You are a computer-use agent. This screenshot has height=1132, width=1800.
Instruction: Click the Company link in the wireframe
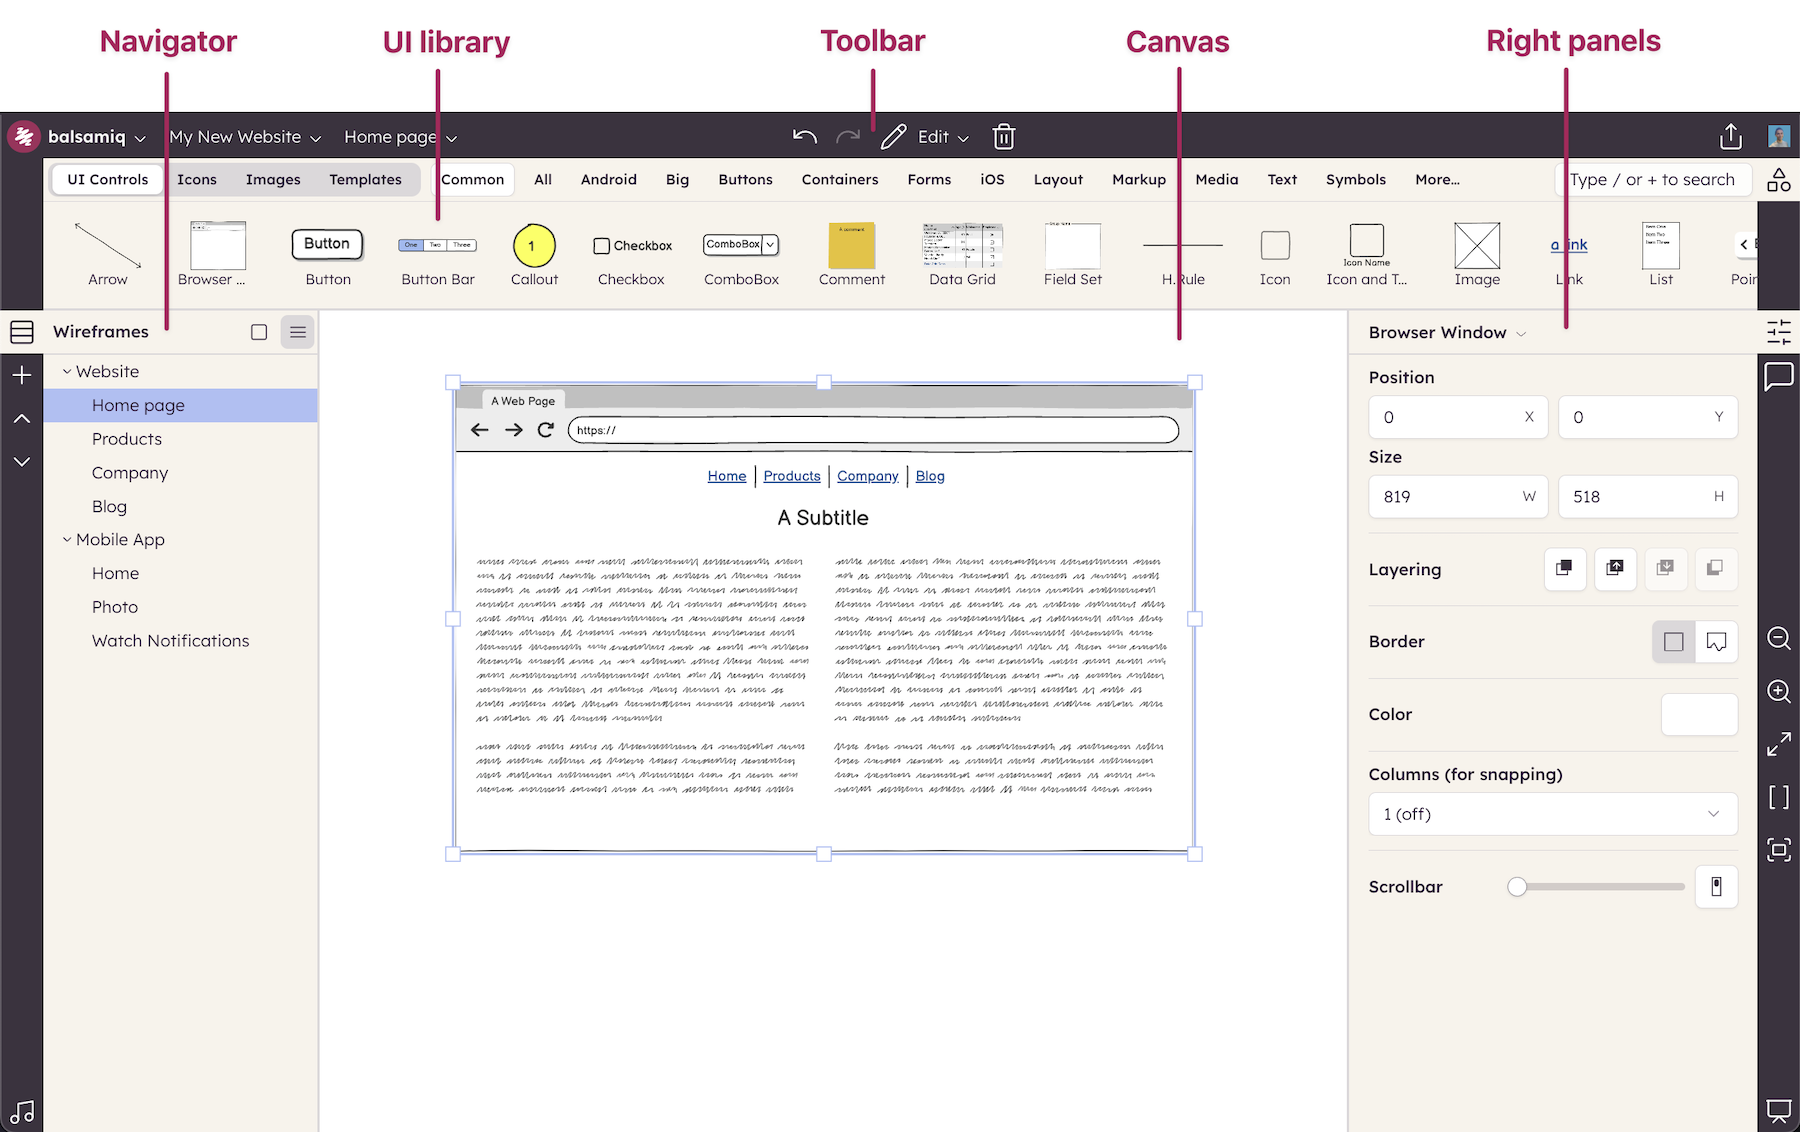coord(867,476)
